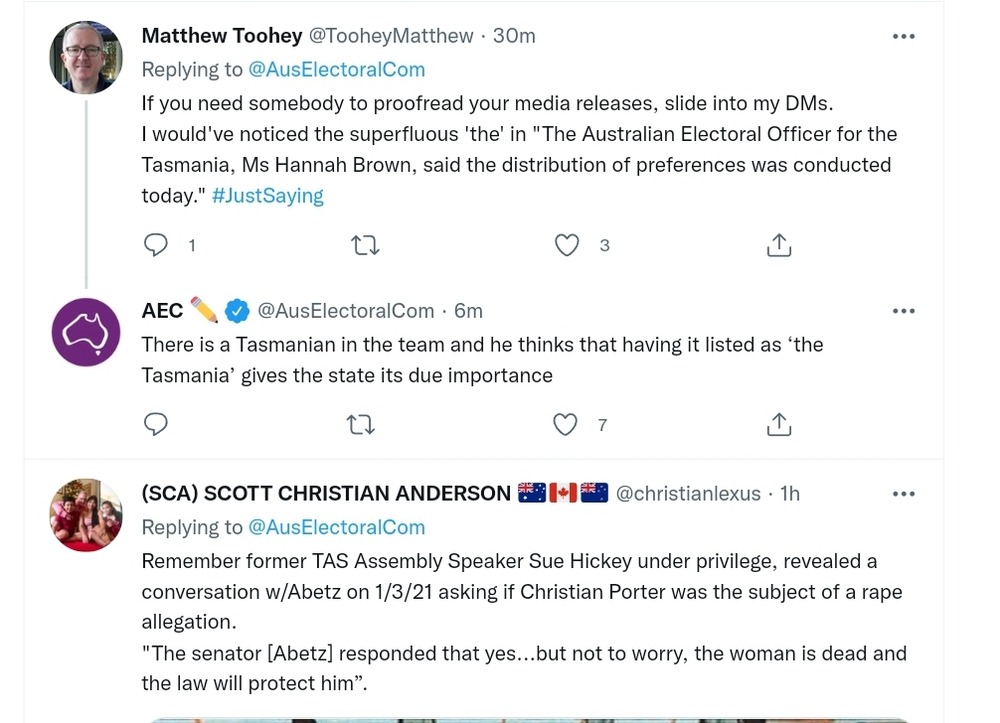
Task: Like the AEC tweet
Action: point(566,425)
